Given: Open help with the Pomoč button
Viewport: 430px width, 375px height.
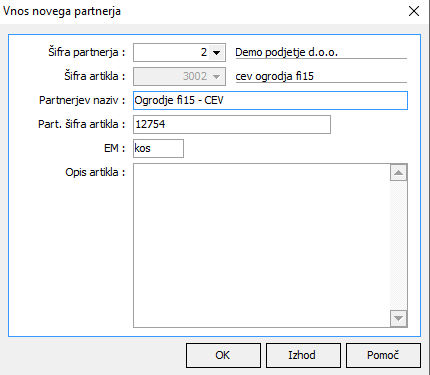Looking at the screenshot, I should click(x=383, y=355).
